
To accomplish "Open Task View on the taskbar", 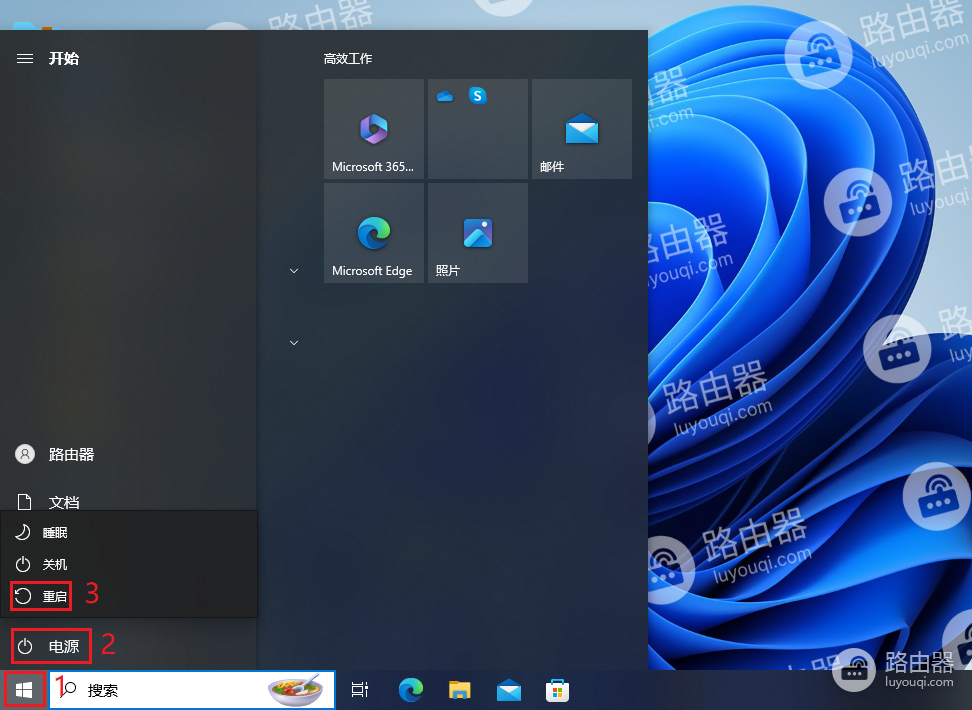I will click(360, 690).
